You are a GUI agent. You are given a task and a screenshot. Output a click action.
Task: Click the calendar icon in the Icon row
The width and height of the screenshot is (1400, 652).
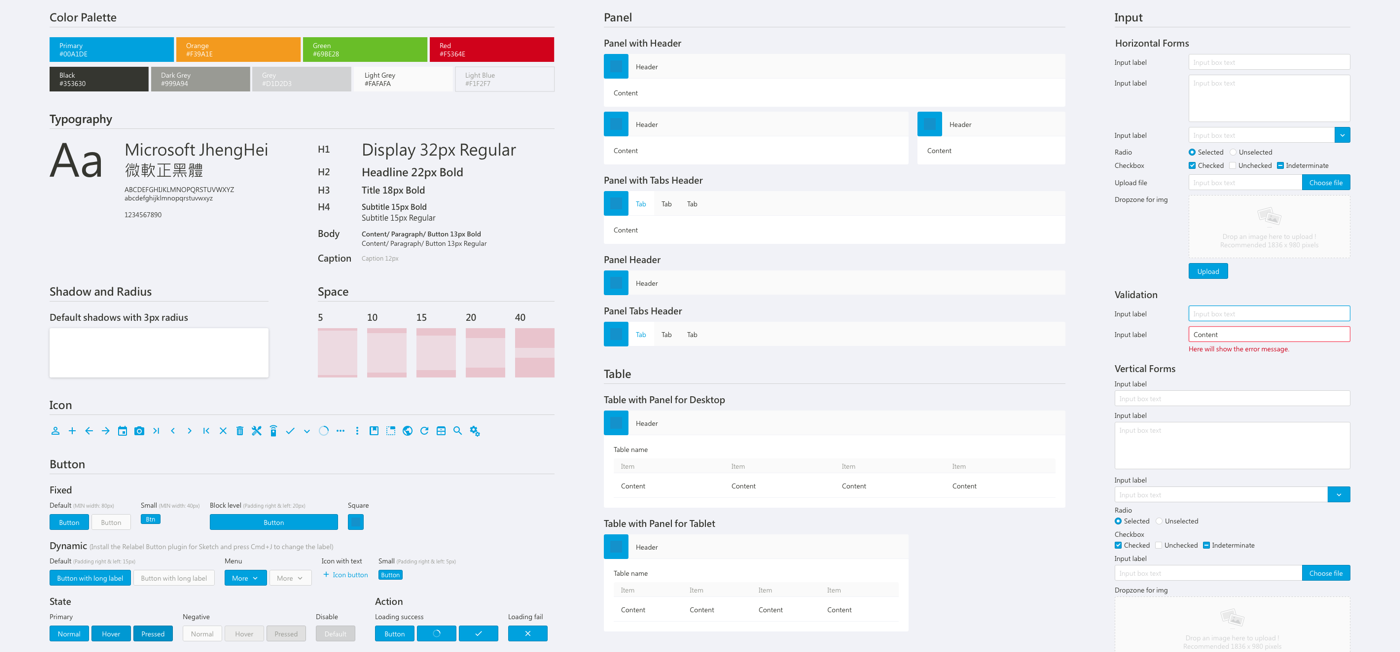click(122, 431)
